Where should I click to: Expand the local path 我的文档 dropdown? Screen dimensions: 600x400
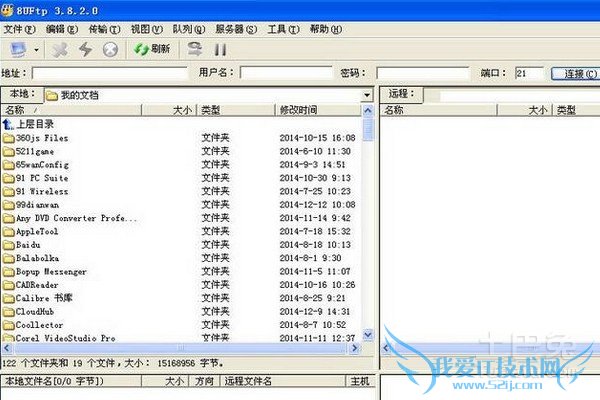tap(367, 95)
